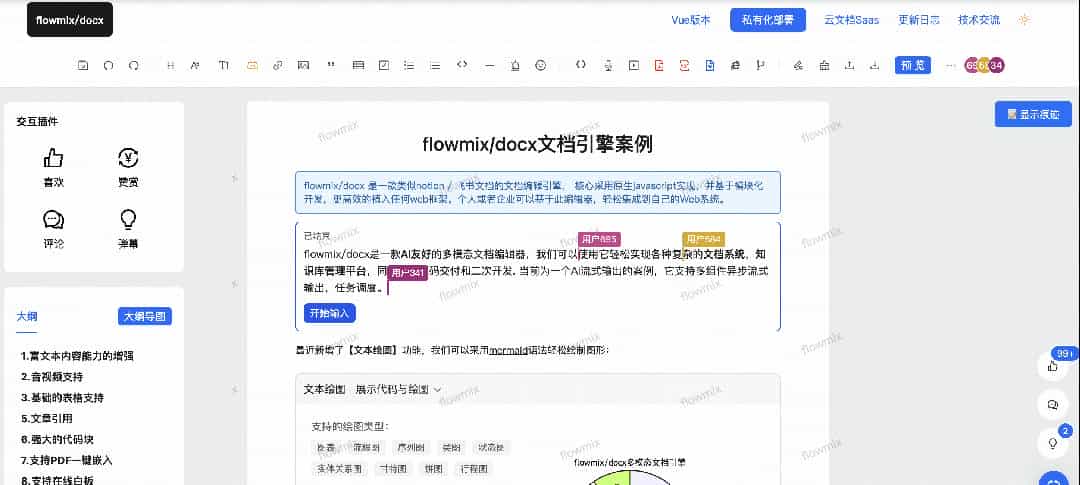This screenshot has width=1080, height=485.
Task: Open the 云文档Saas link
Action: (851, 20)
